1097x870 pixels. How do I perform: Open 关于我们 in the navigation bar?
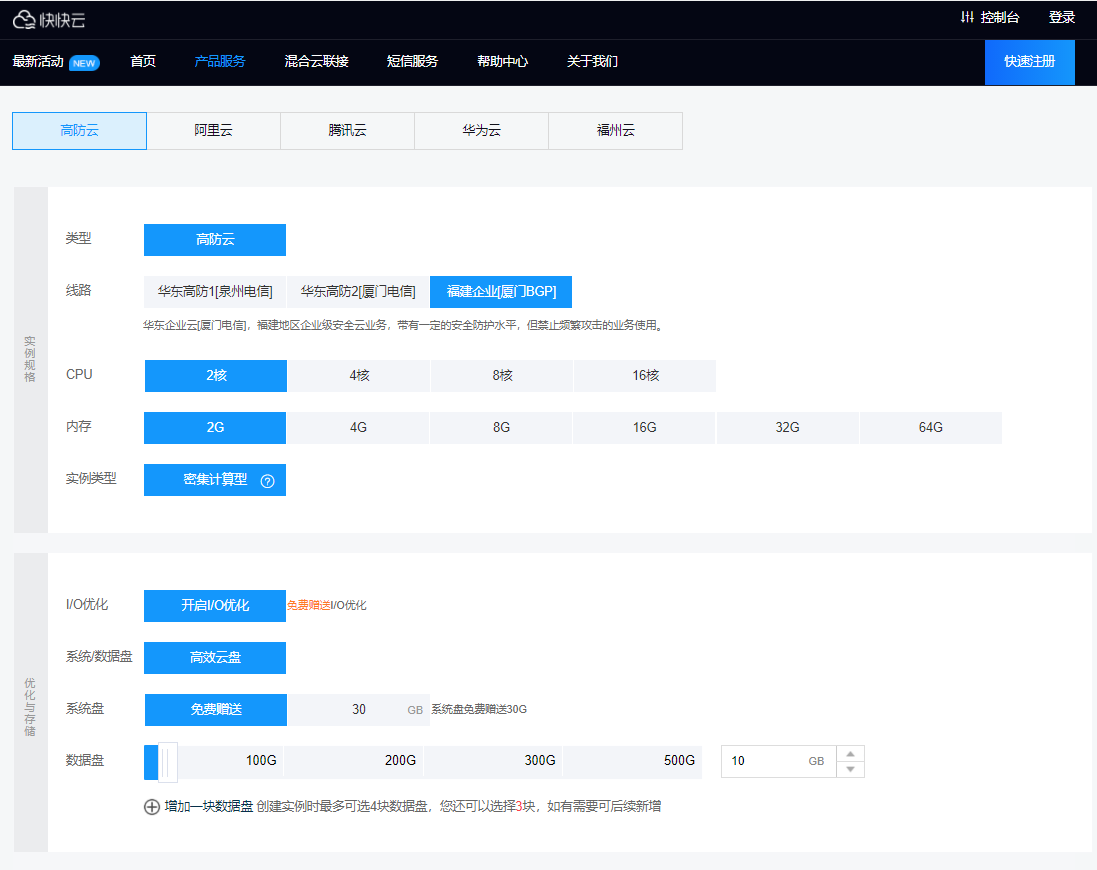(592, 62)
